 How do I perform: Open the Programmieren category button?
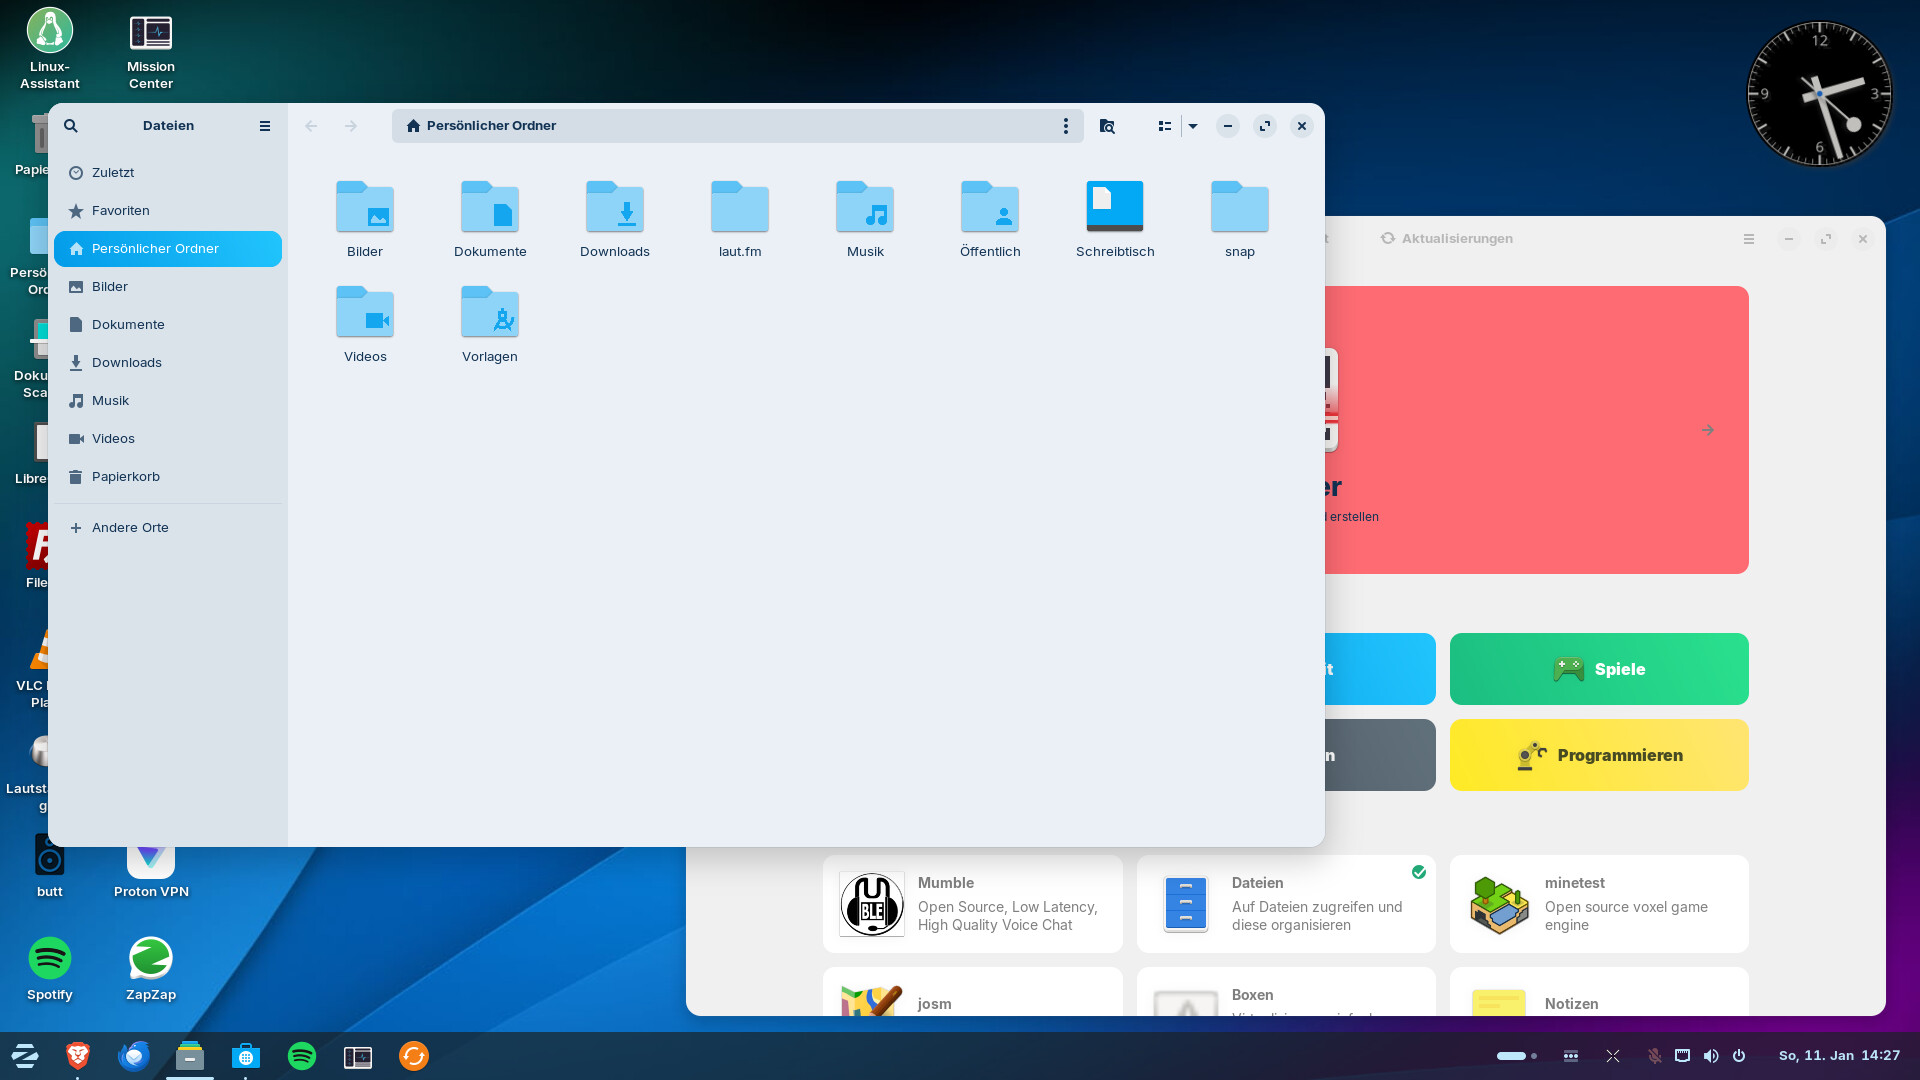[1599, 755]
